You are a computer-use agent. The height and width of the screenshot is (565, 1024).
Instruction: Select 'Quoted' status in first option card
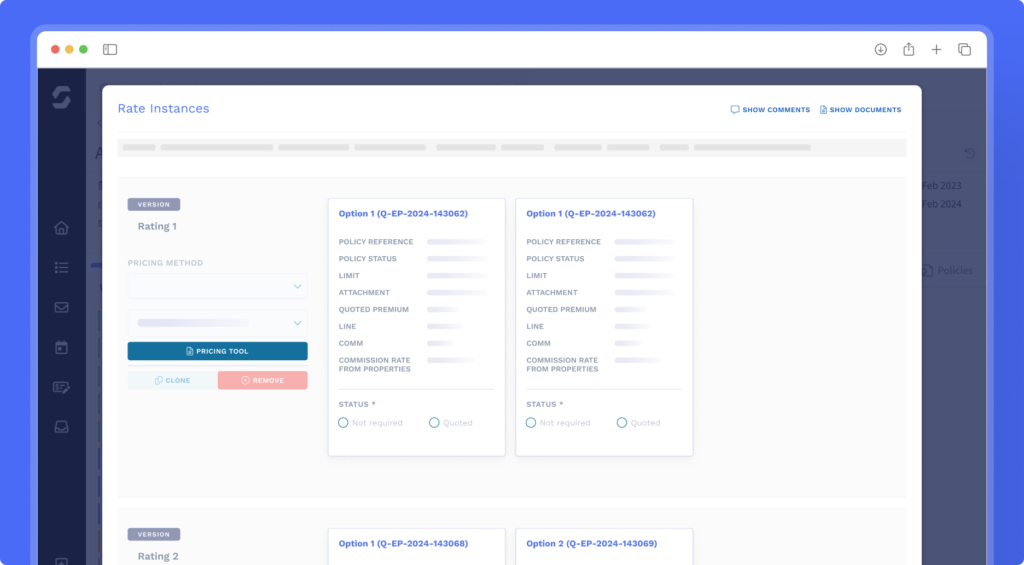point(435,423)
